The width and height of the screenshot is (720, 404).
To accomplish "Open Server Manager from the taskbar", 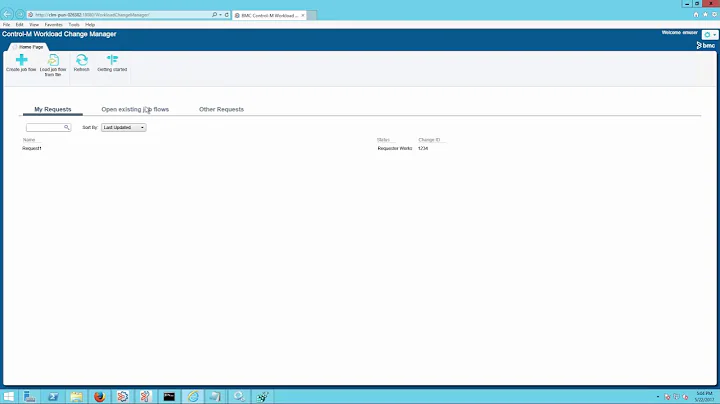I will [30, 397].
